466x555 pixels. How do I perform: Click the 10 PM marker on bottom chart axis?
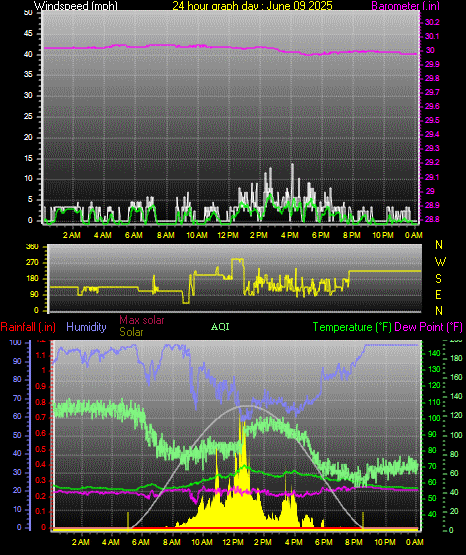(x=384, y=542)
